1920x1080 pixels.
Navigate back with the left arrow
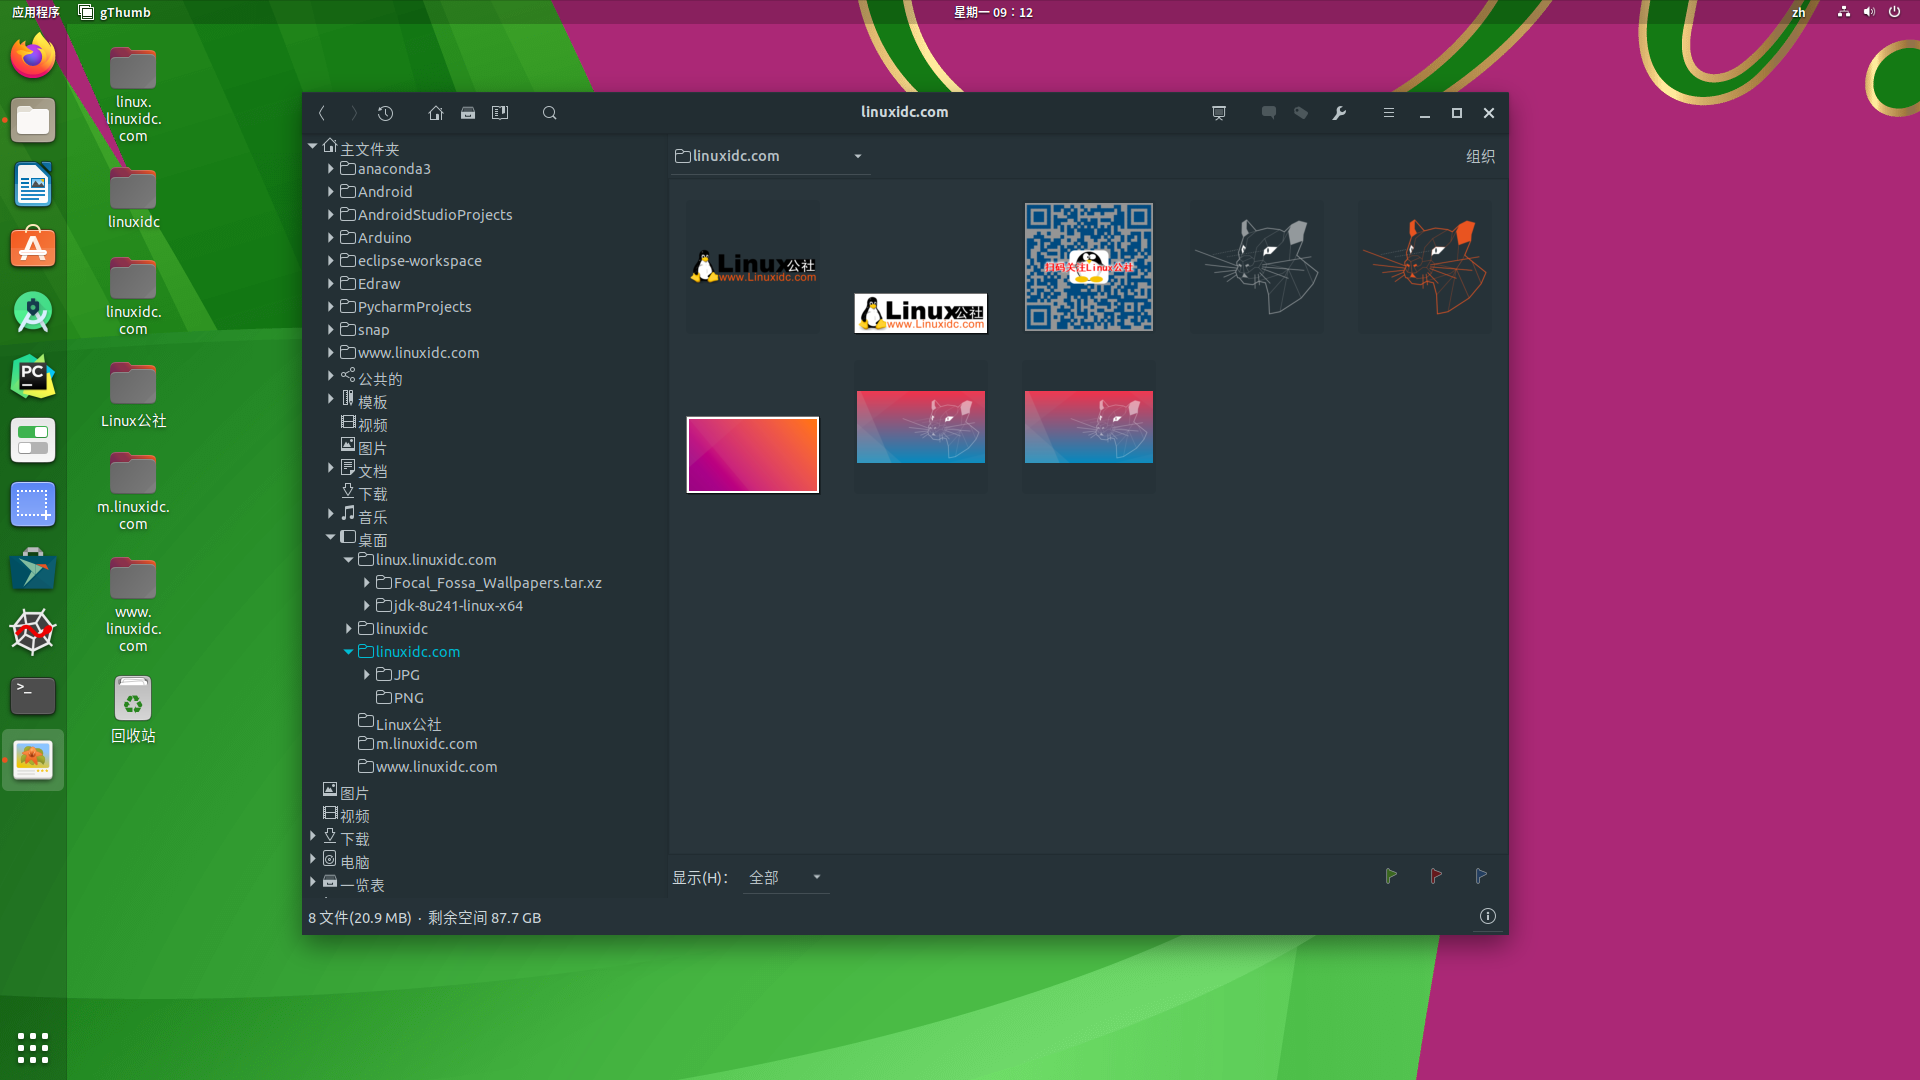322,113
